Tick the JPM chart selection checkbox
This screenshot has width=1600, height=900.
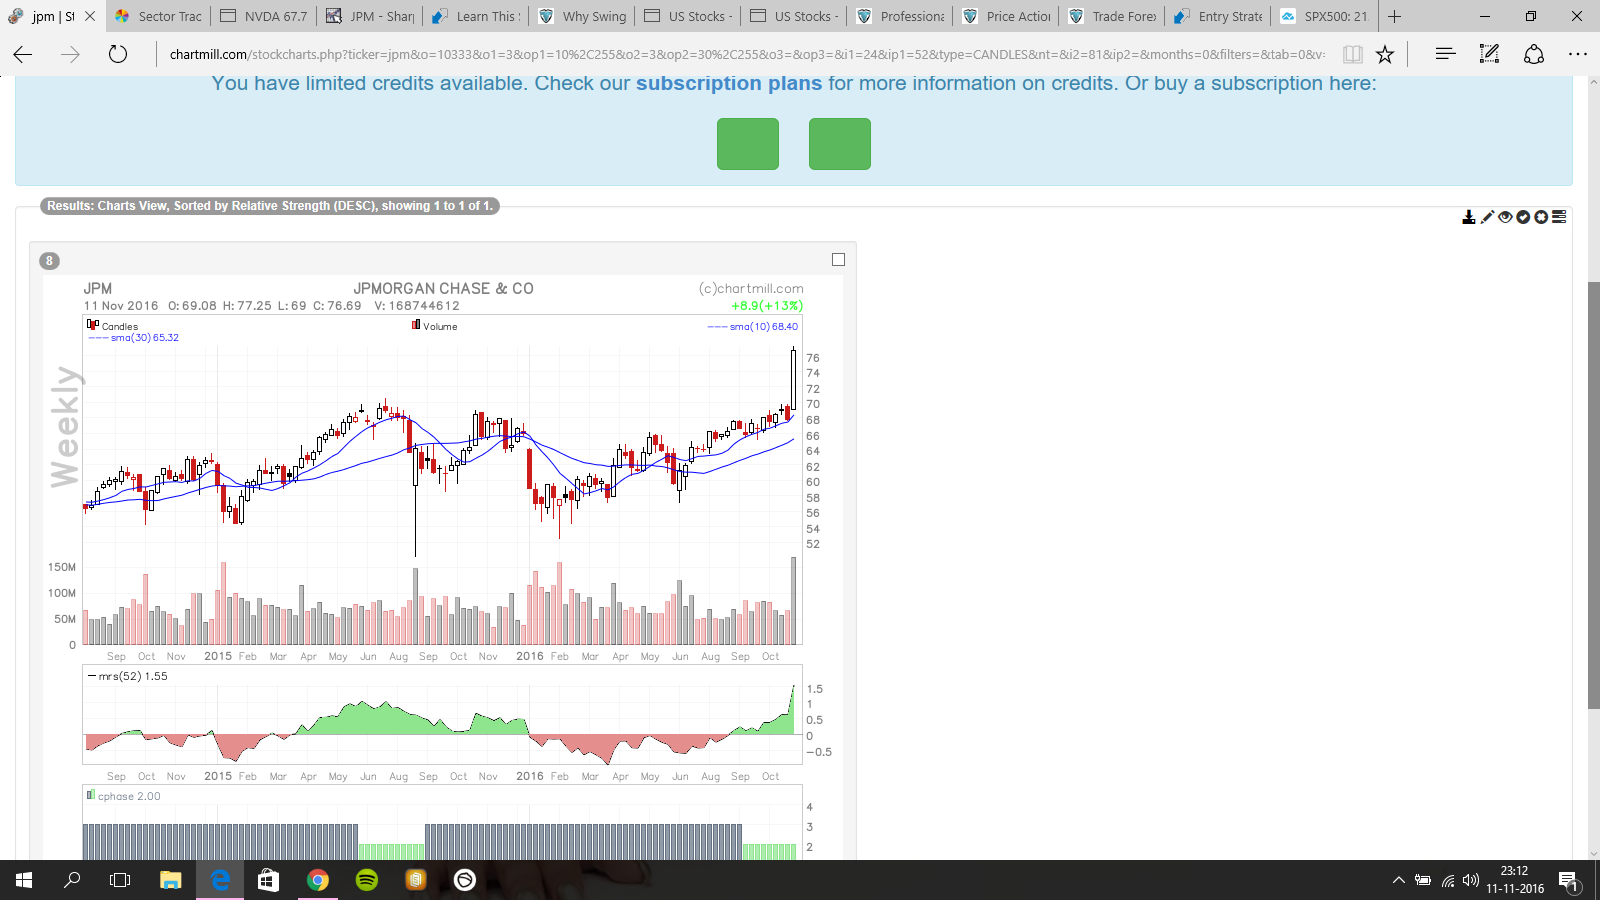pyautogui.click(x=838, y=260)
